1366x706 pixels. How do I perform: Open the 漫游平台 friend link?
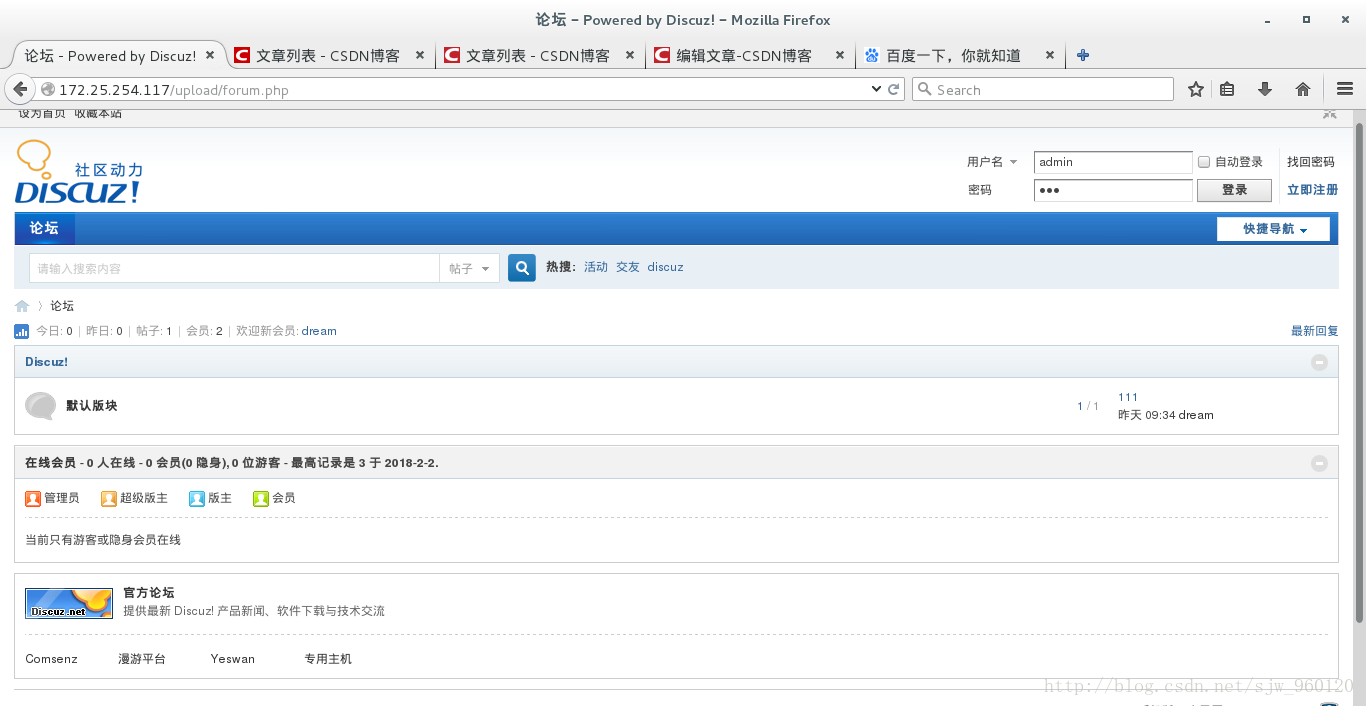[142, 659]
